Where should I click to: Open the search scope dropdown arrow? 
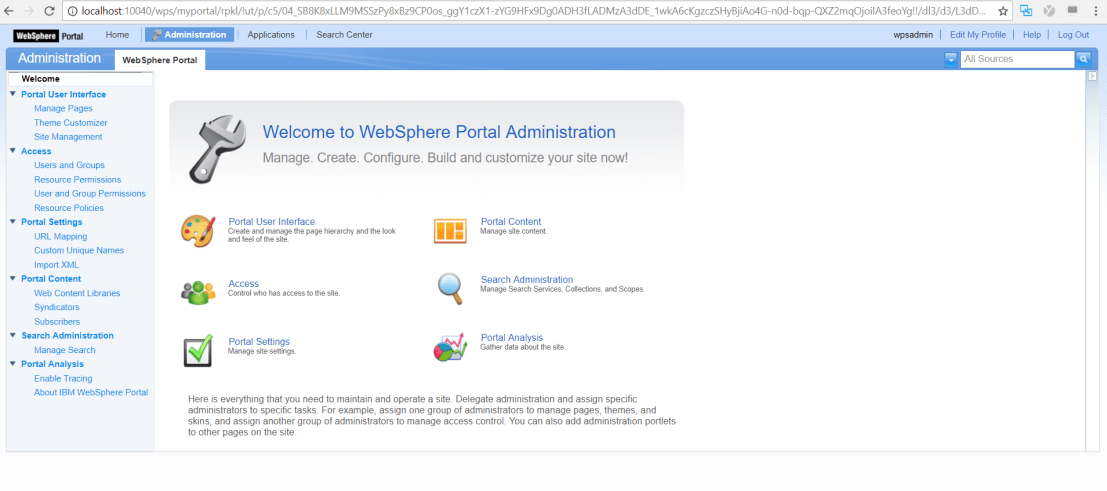coord(950,59)
